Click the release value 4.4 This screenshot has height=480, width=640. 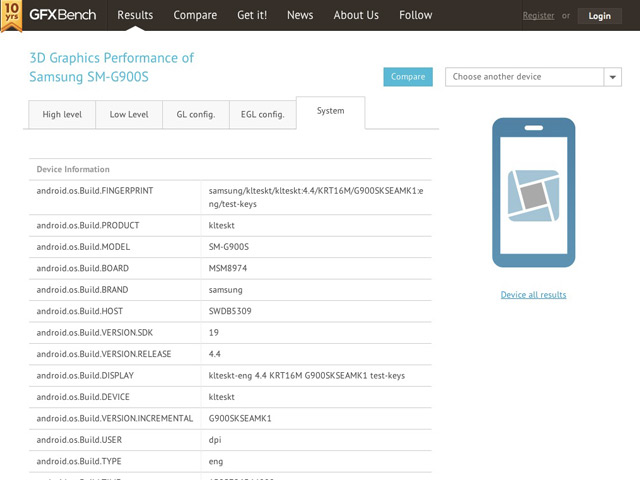point(215,354)
